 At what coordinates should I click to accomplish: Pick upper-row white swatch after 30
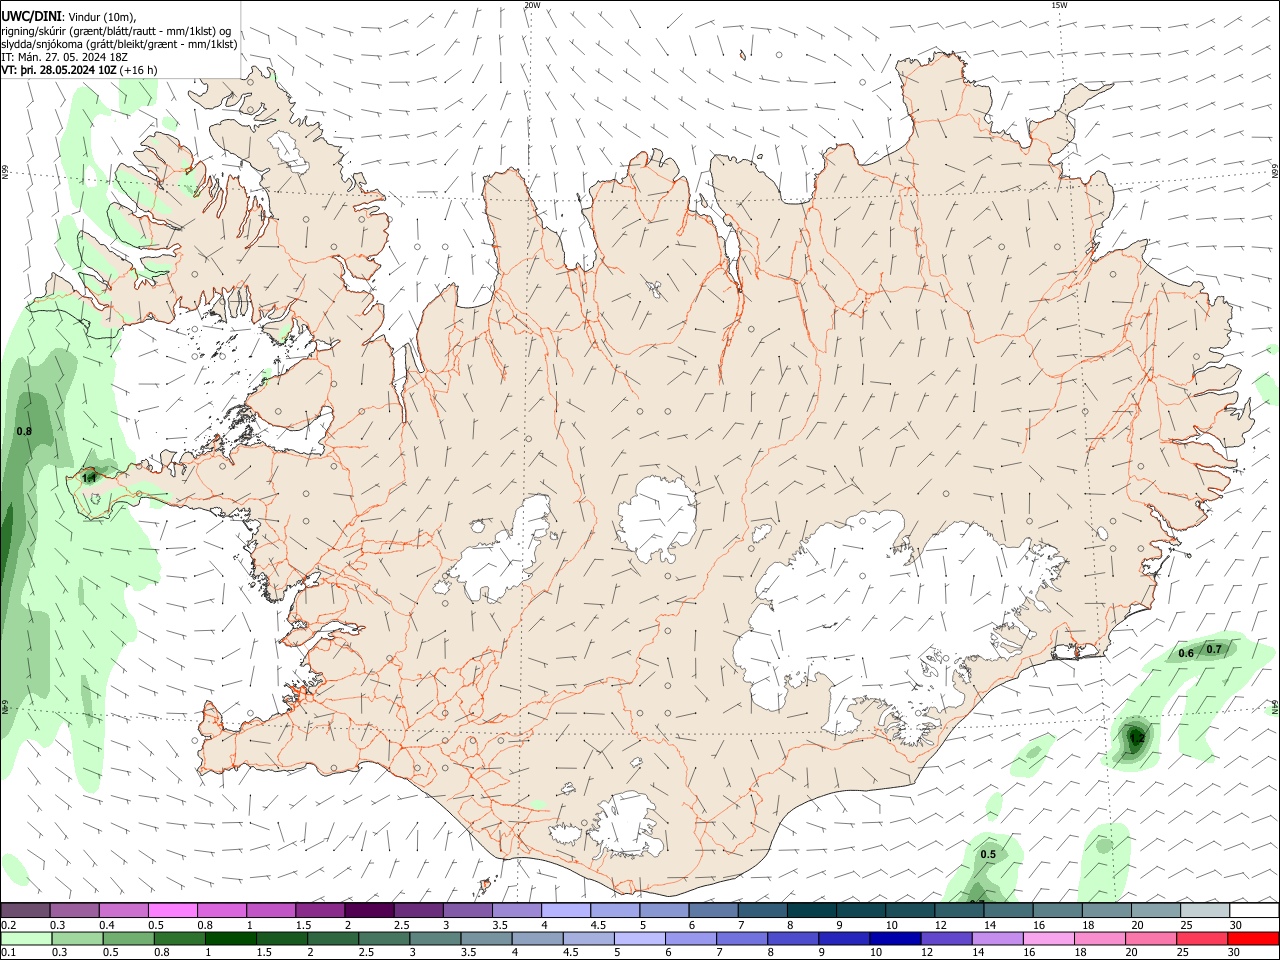click(x=1254, y=911)
